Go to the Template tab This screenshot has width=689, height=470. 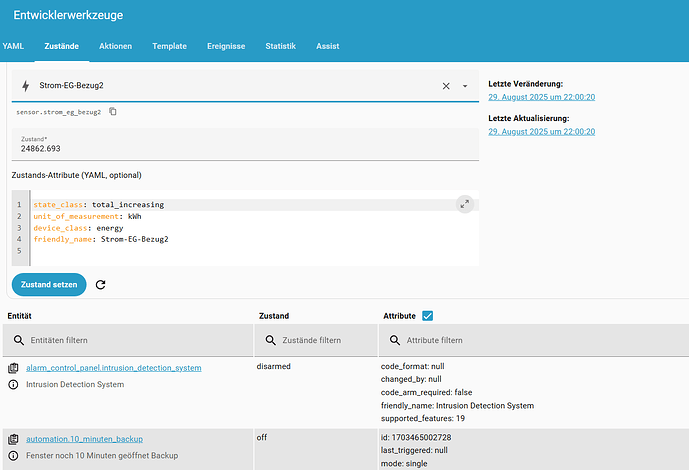(x=169, y=46)
